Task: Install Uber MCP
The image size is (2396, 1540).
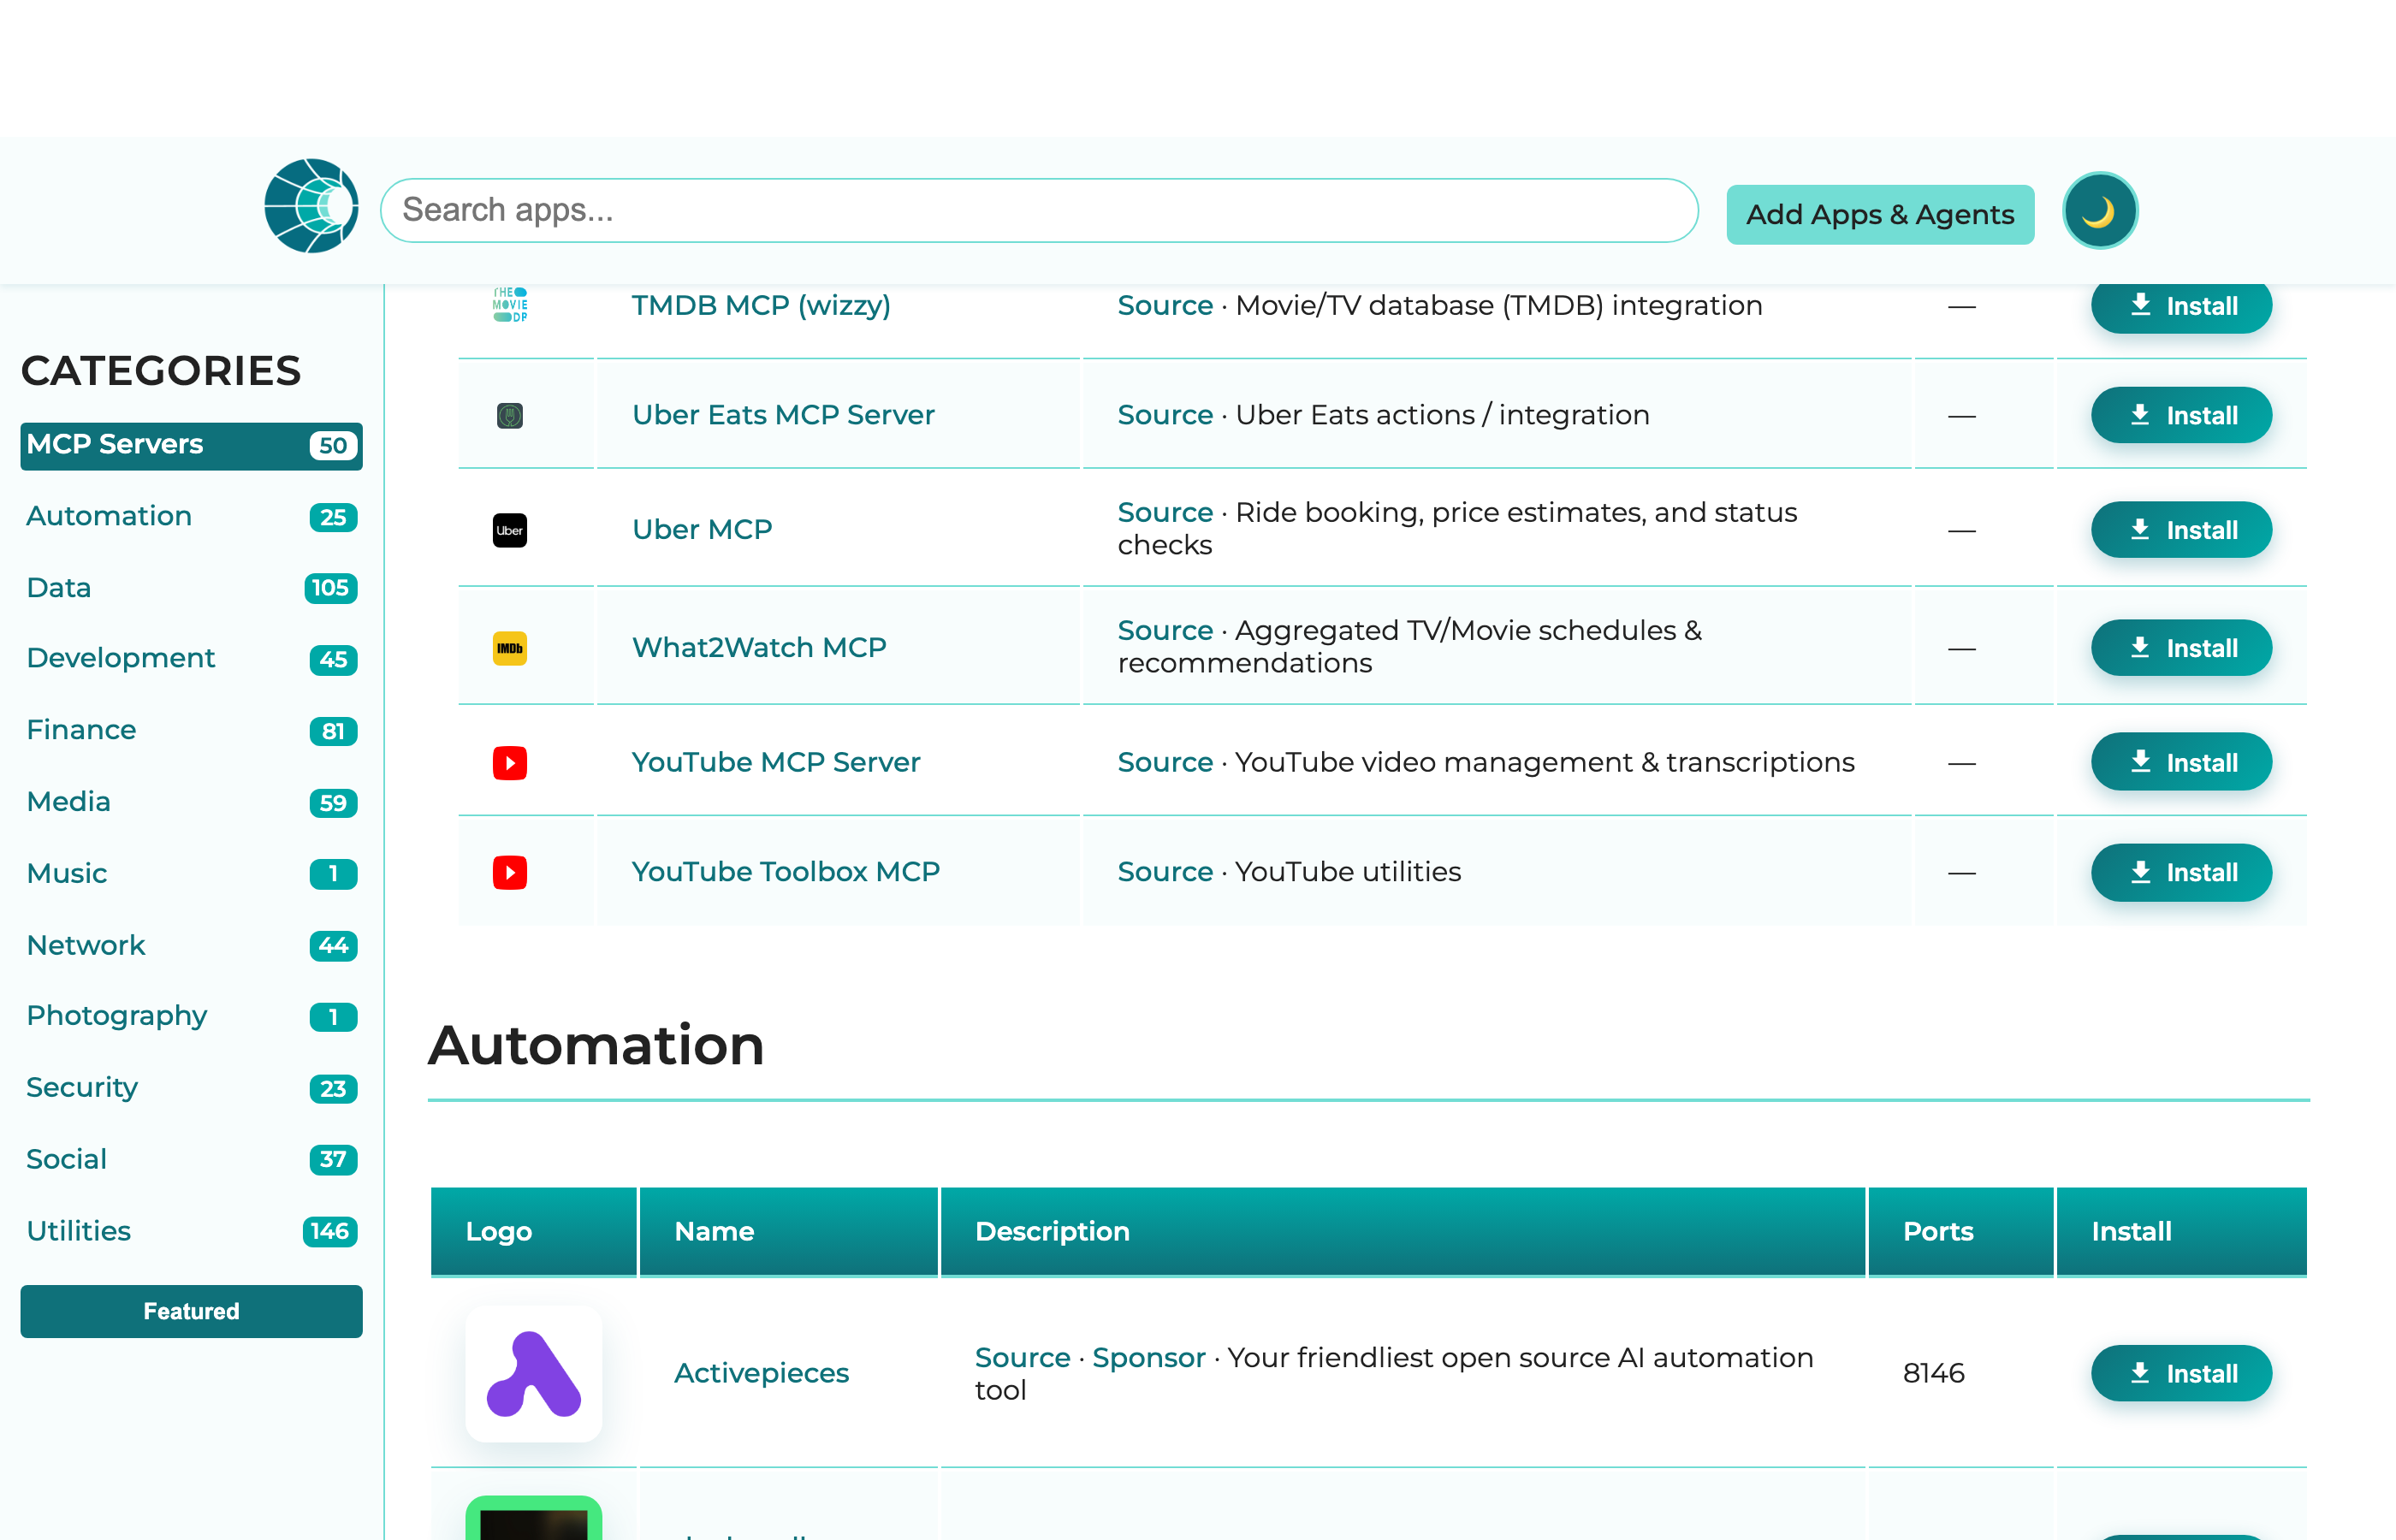Action: point(2181,530)
